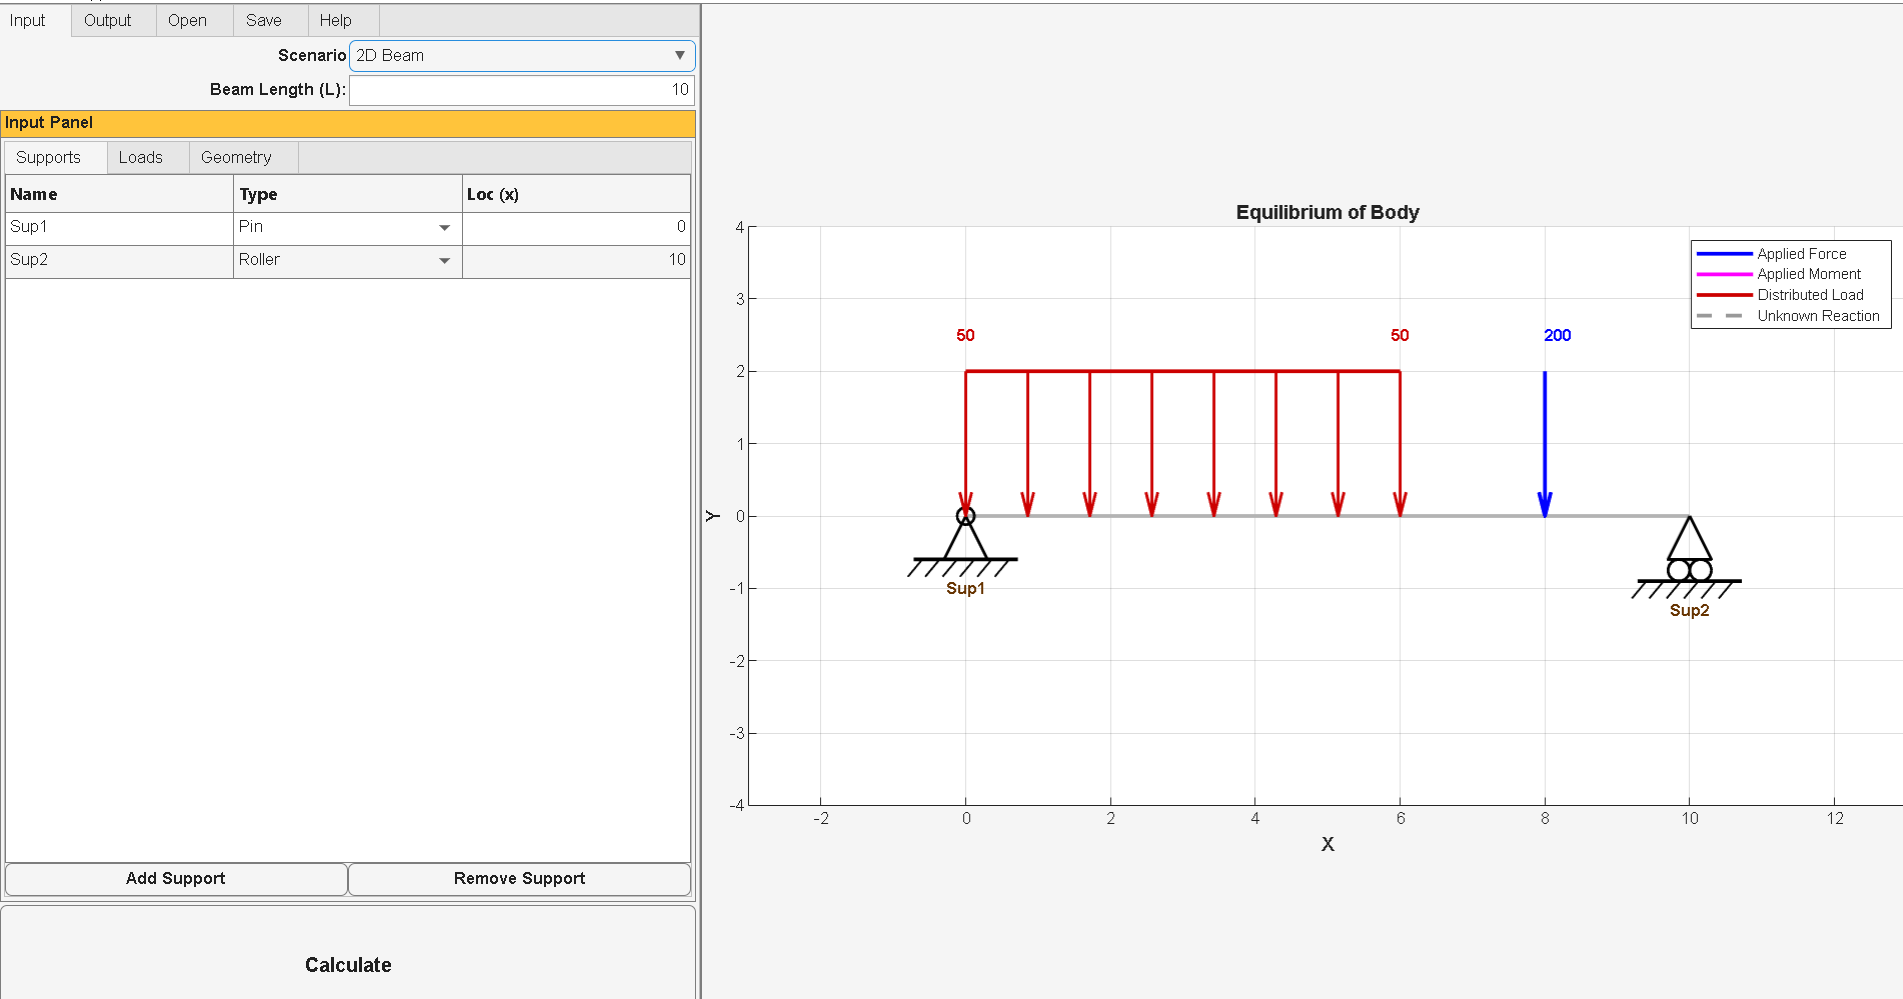This screenshot has height=999, width=1903.
Task: Click the Beam Length input field
Action: [522, 90]
